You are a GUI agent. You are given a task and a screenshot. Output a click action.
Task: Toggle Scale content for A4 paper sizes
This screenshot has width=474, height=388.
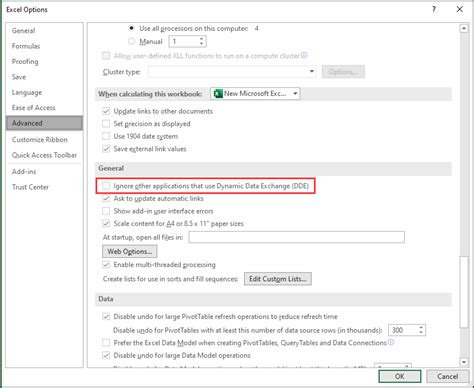point(106,223)
